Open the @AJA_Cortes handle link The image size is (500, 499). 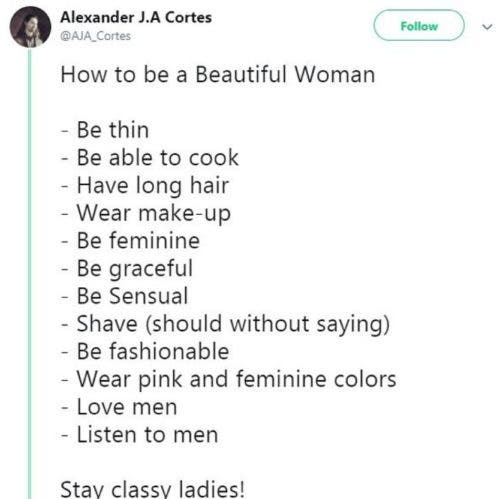click(x=95, y=36)
